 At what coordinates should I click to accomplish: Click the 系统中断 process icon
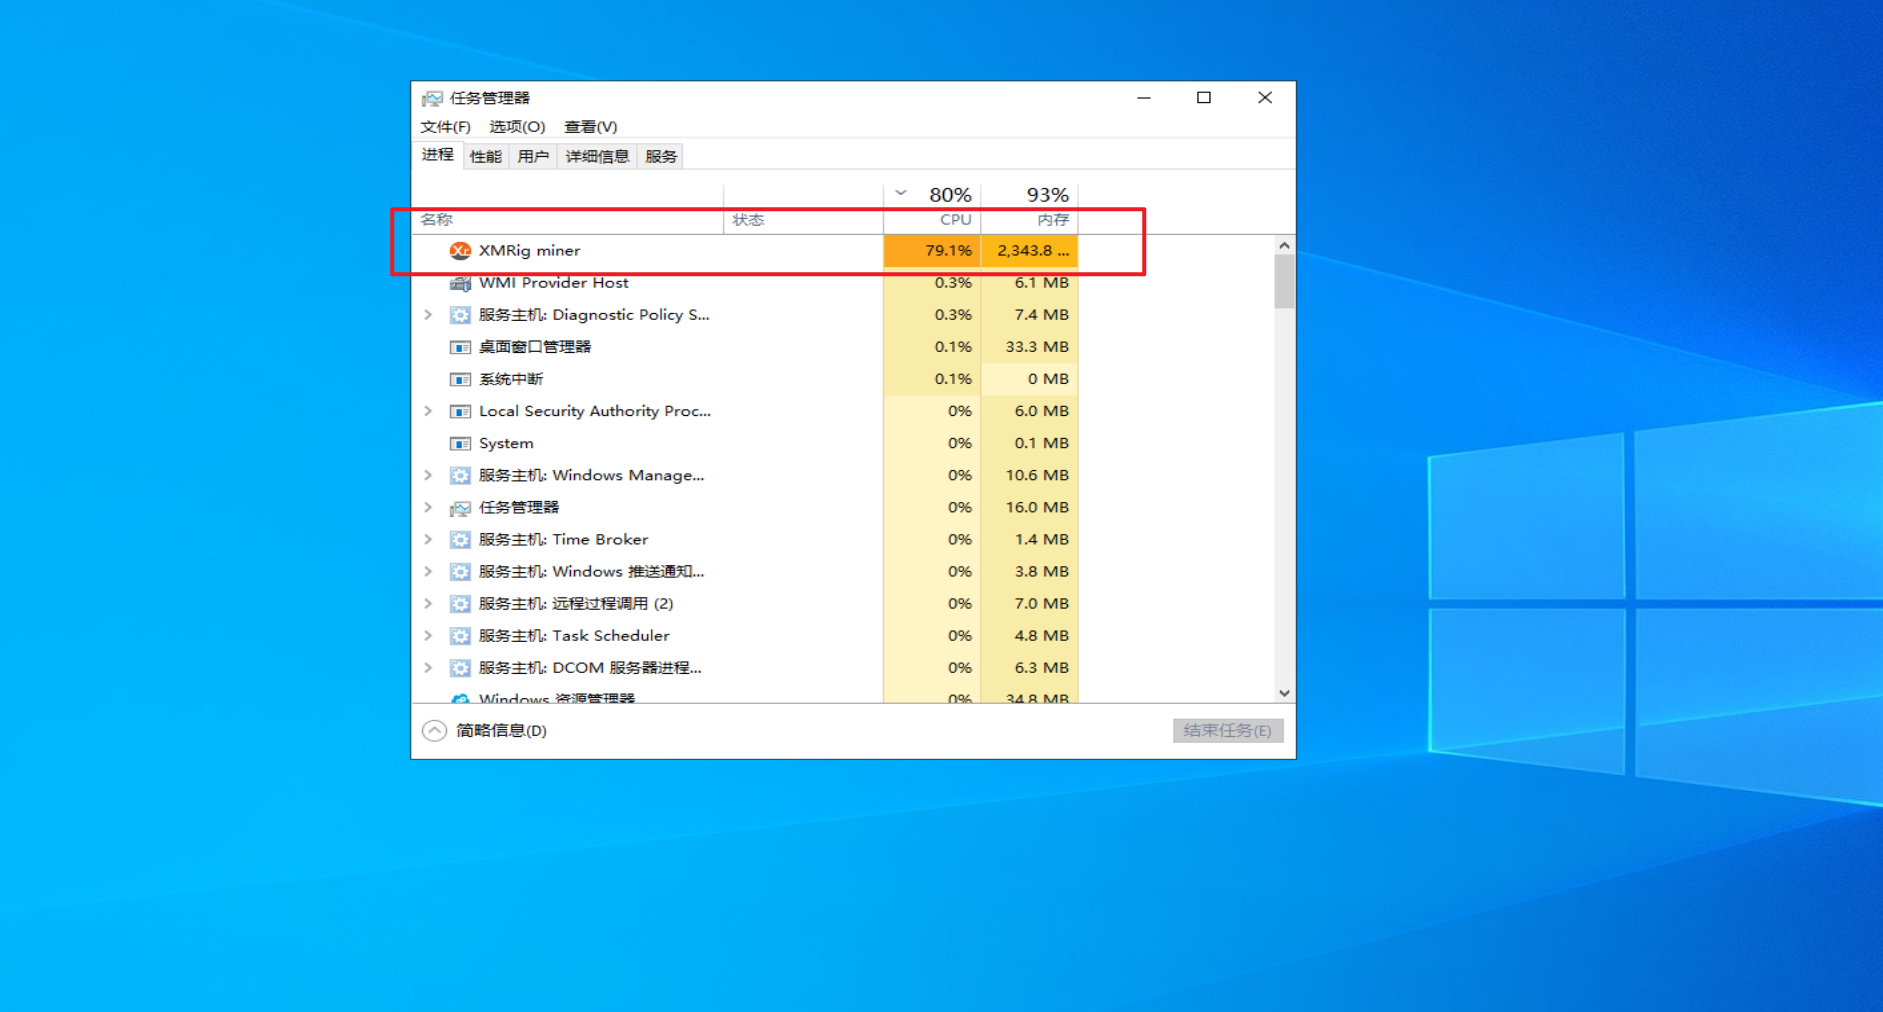click(460, 379)
